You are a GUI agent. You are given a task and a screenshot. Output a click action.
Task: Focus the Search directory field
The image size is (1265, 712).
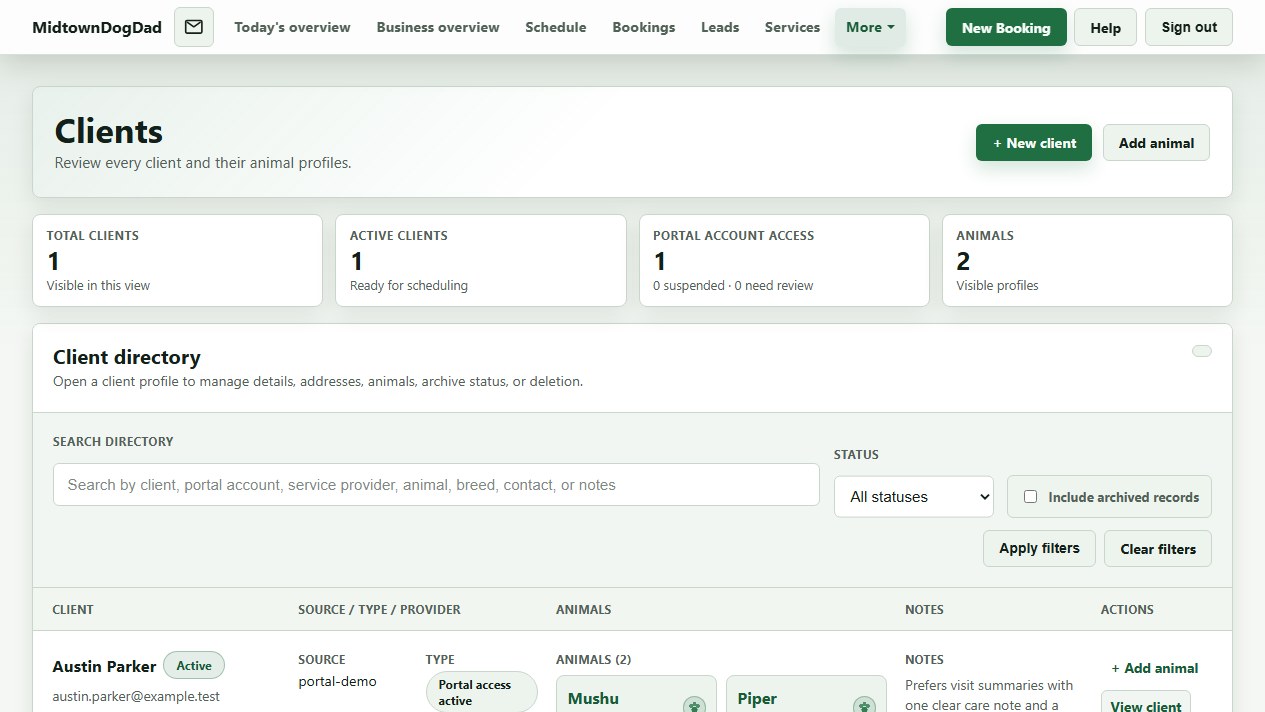click(x=436, y=485)
